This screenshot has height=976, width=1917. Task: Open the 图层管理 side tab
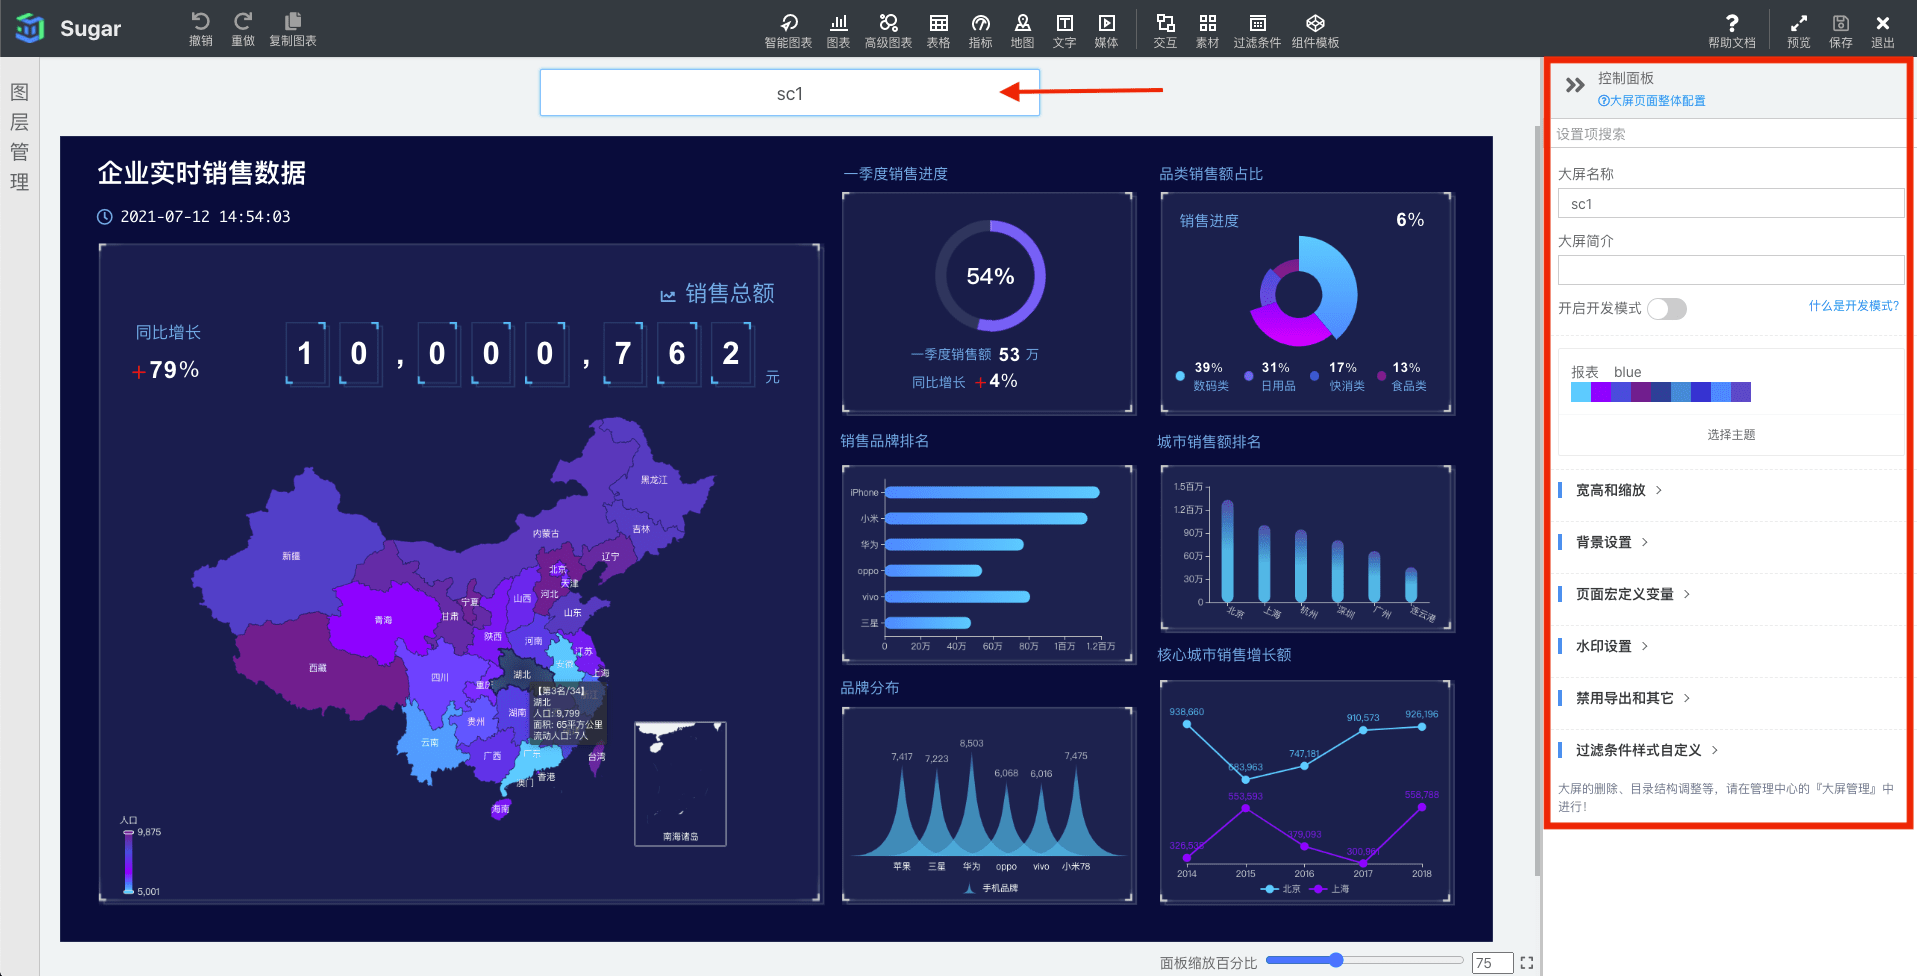19,137
